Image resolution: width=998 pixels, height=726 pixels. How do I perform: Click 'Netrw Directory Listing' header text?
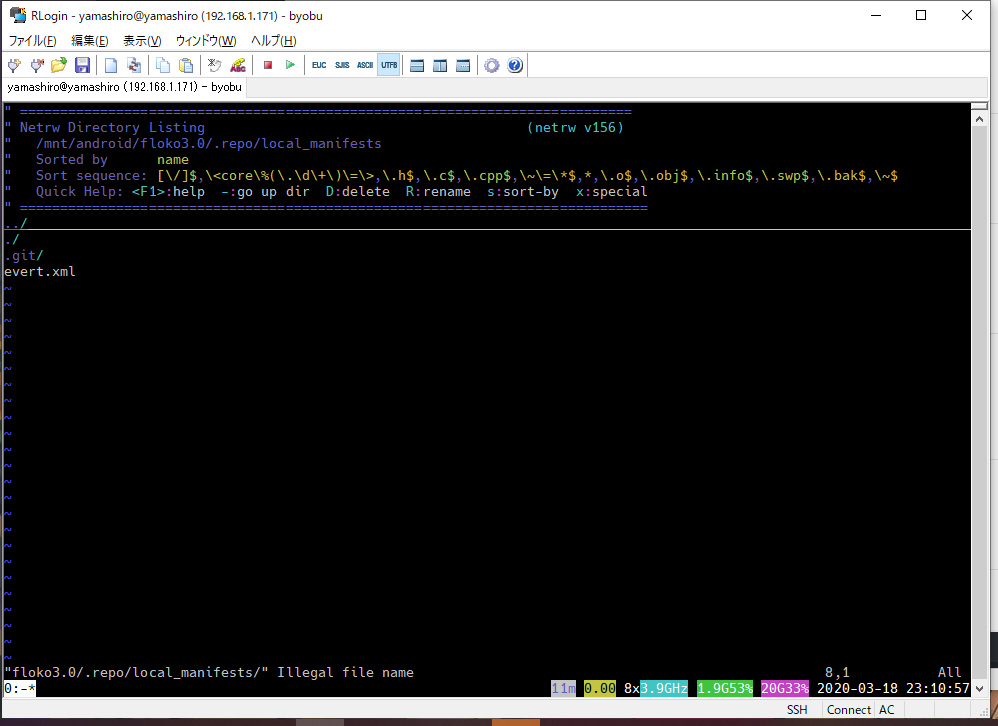pyautogui.click(x=112, y=127)
